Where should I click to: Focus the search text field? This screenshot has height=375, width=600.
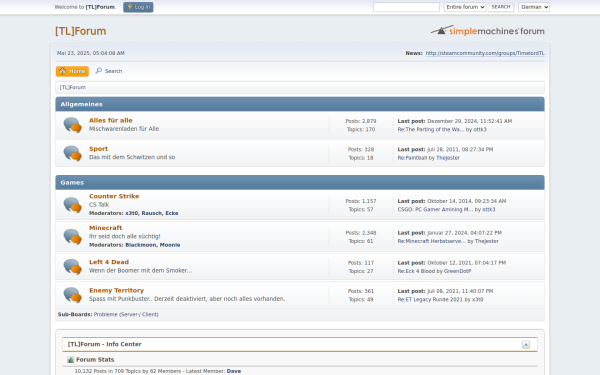[406, 7]
